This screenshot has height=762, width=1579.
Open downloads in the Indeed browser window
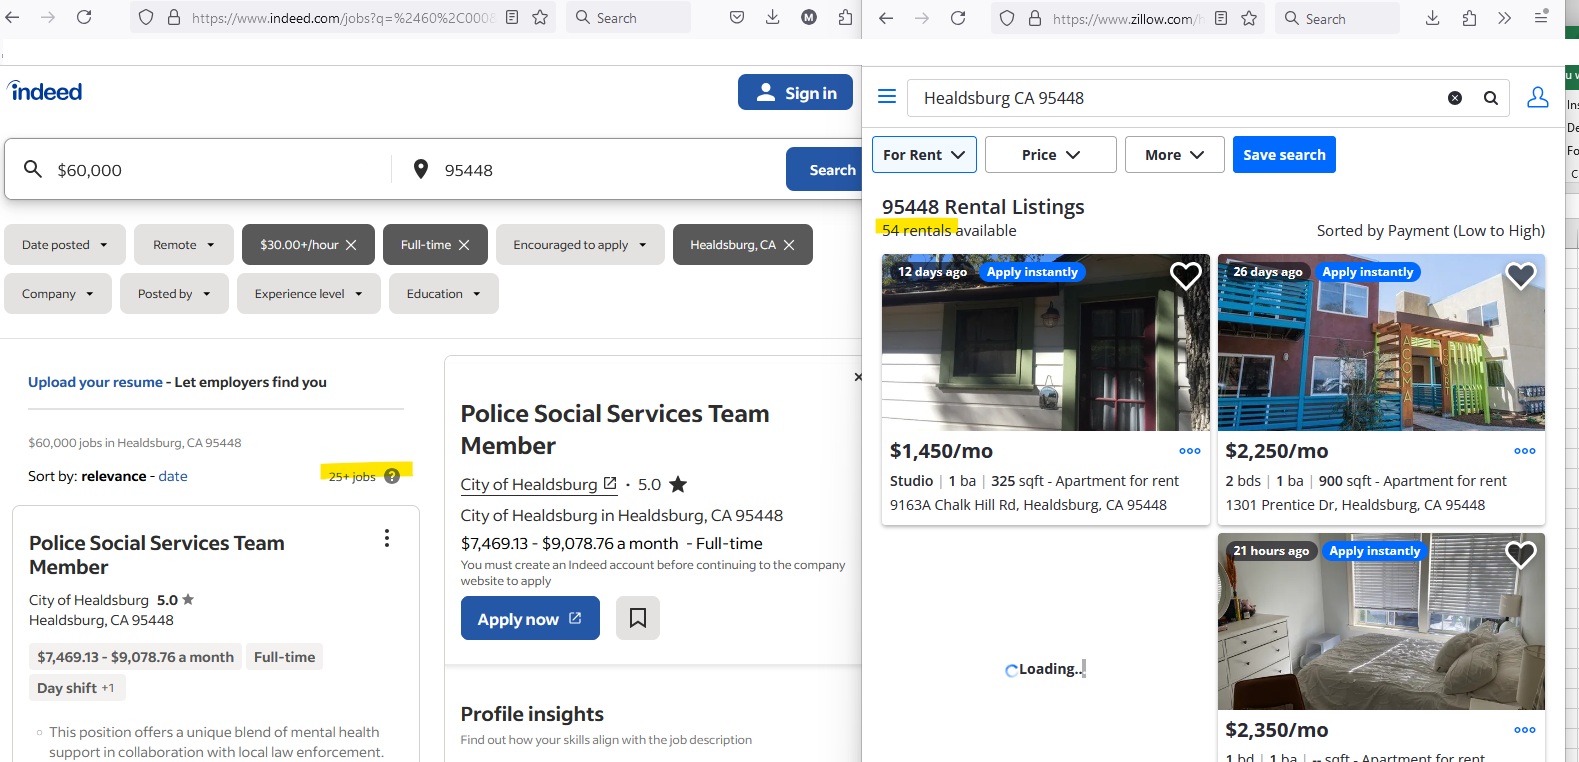[773, 17]
